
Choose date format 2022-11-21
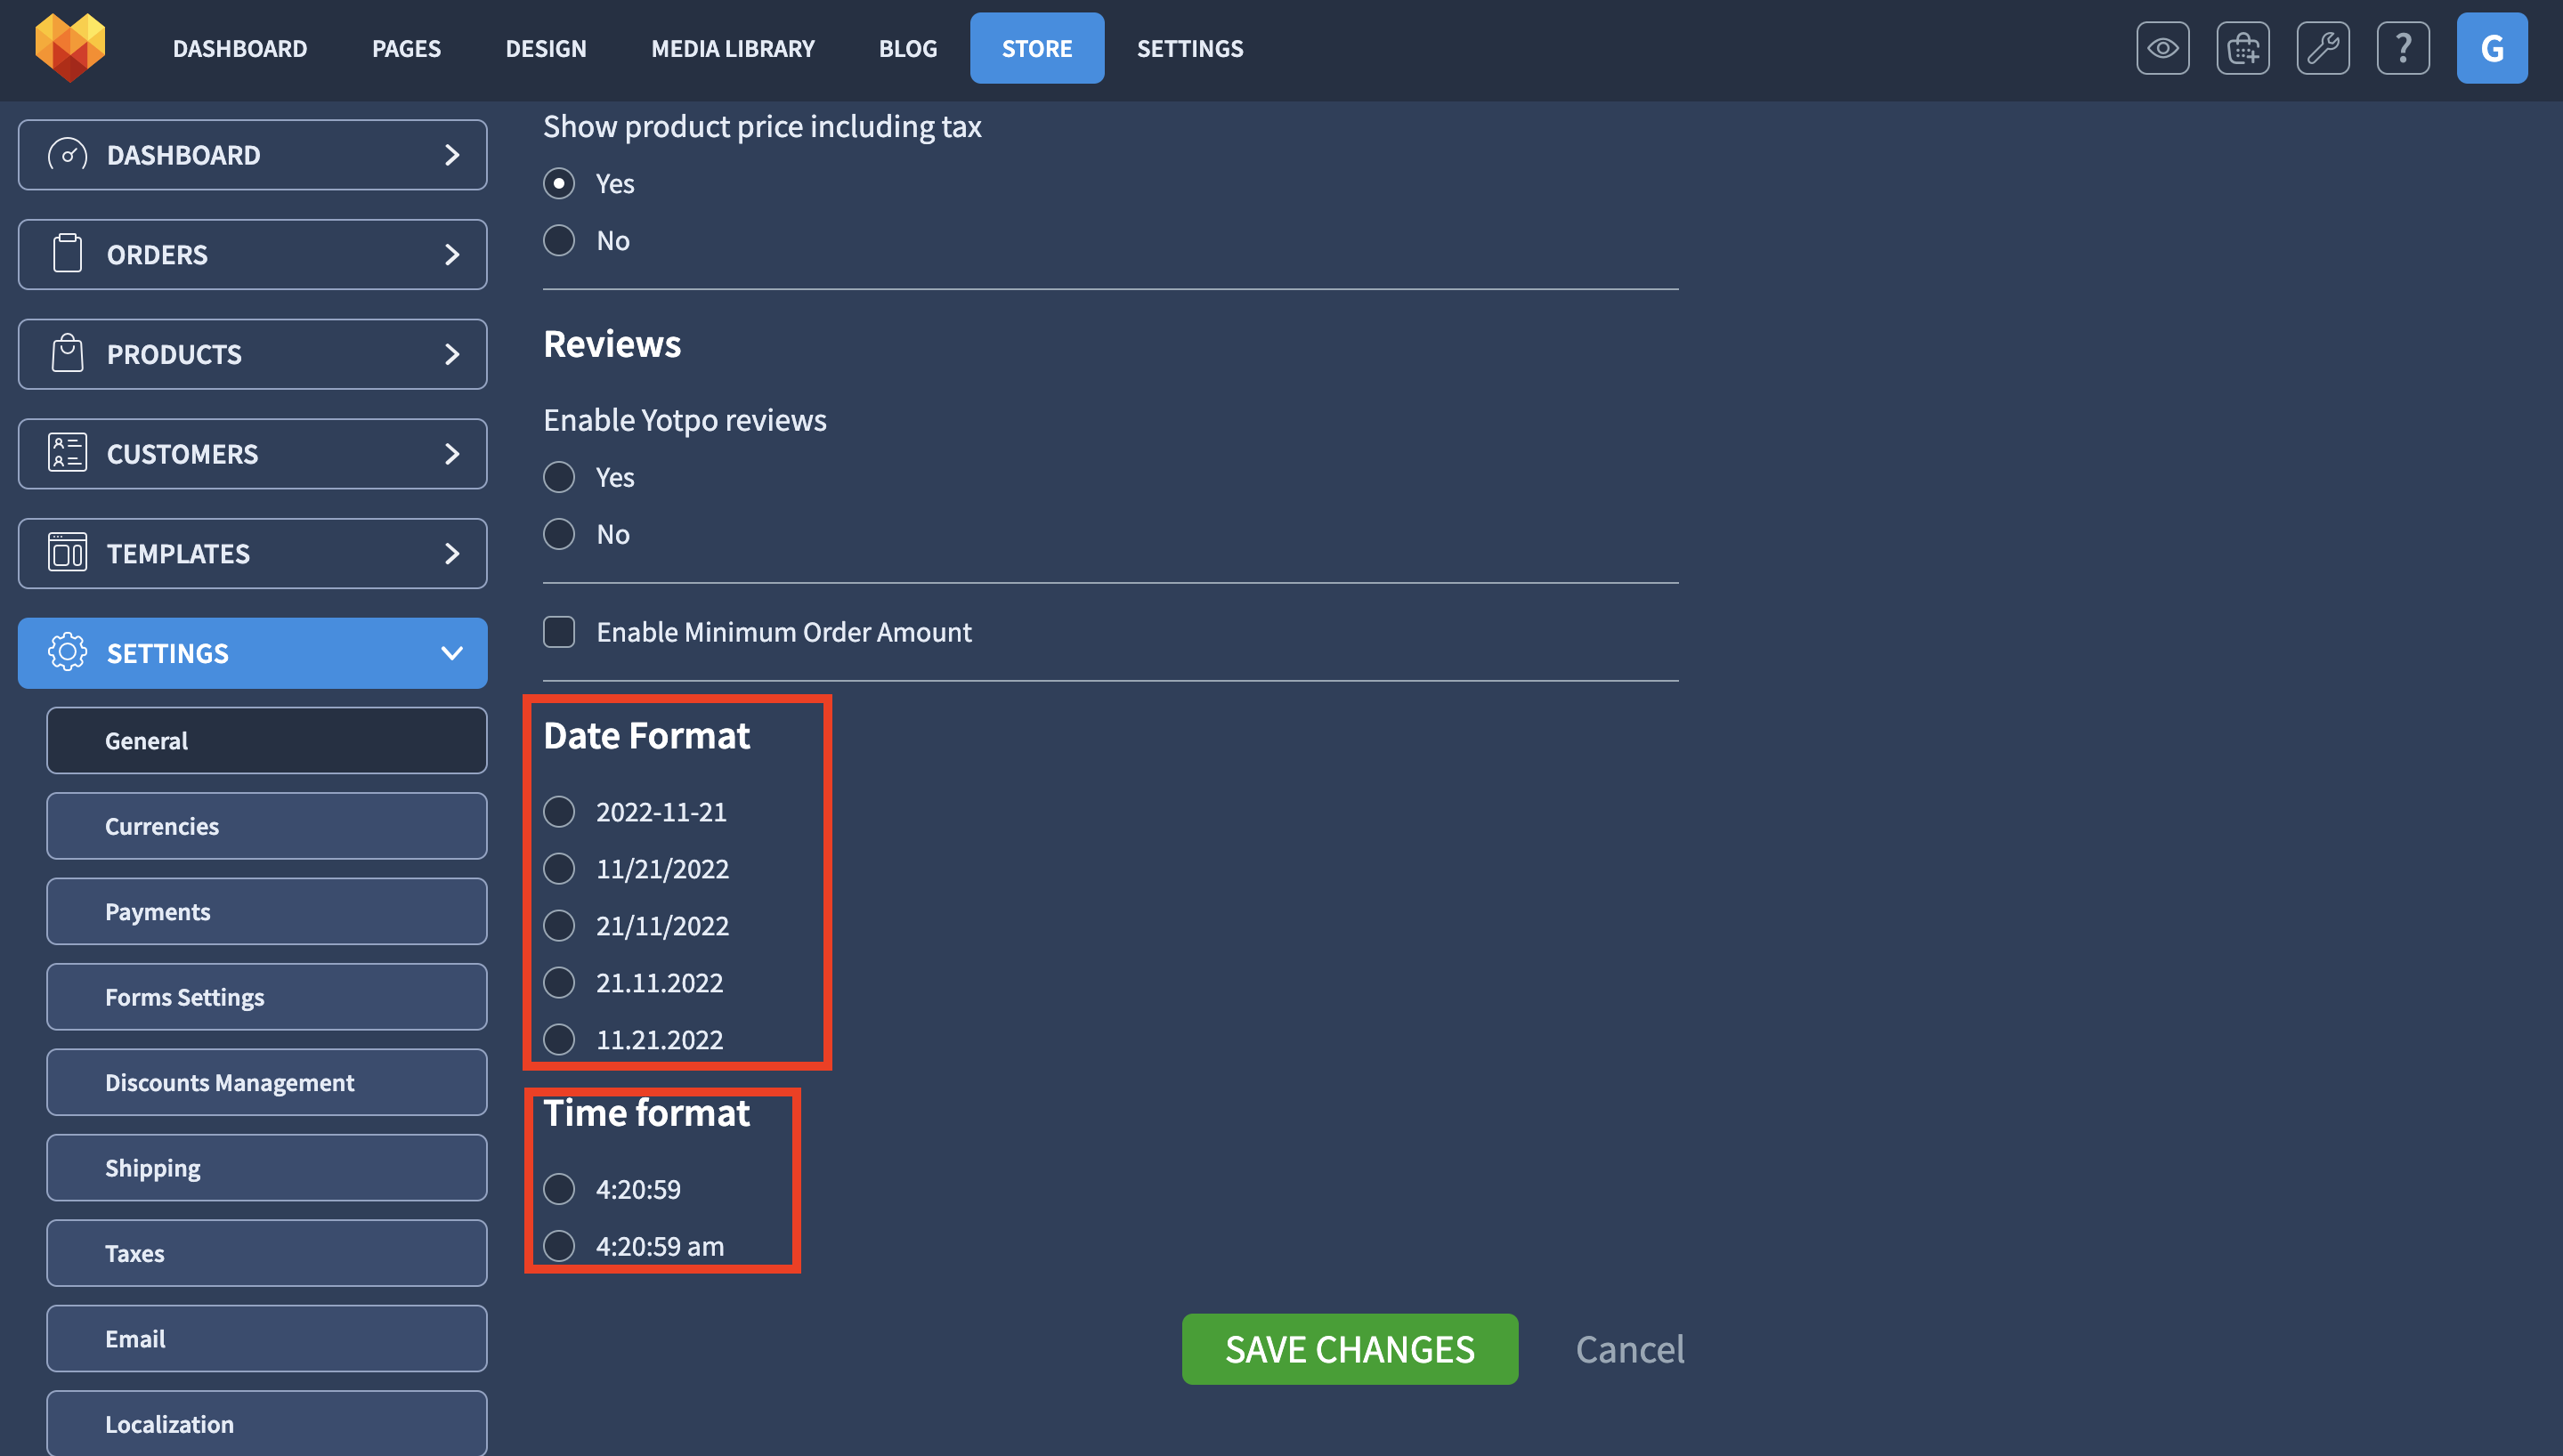pyautogui.click(x=558, y=811)
